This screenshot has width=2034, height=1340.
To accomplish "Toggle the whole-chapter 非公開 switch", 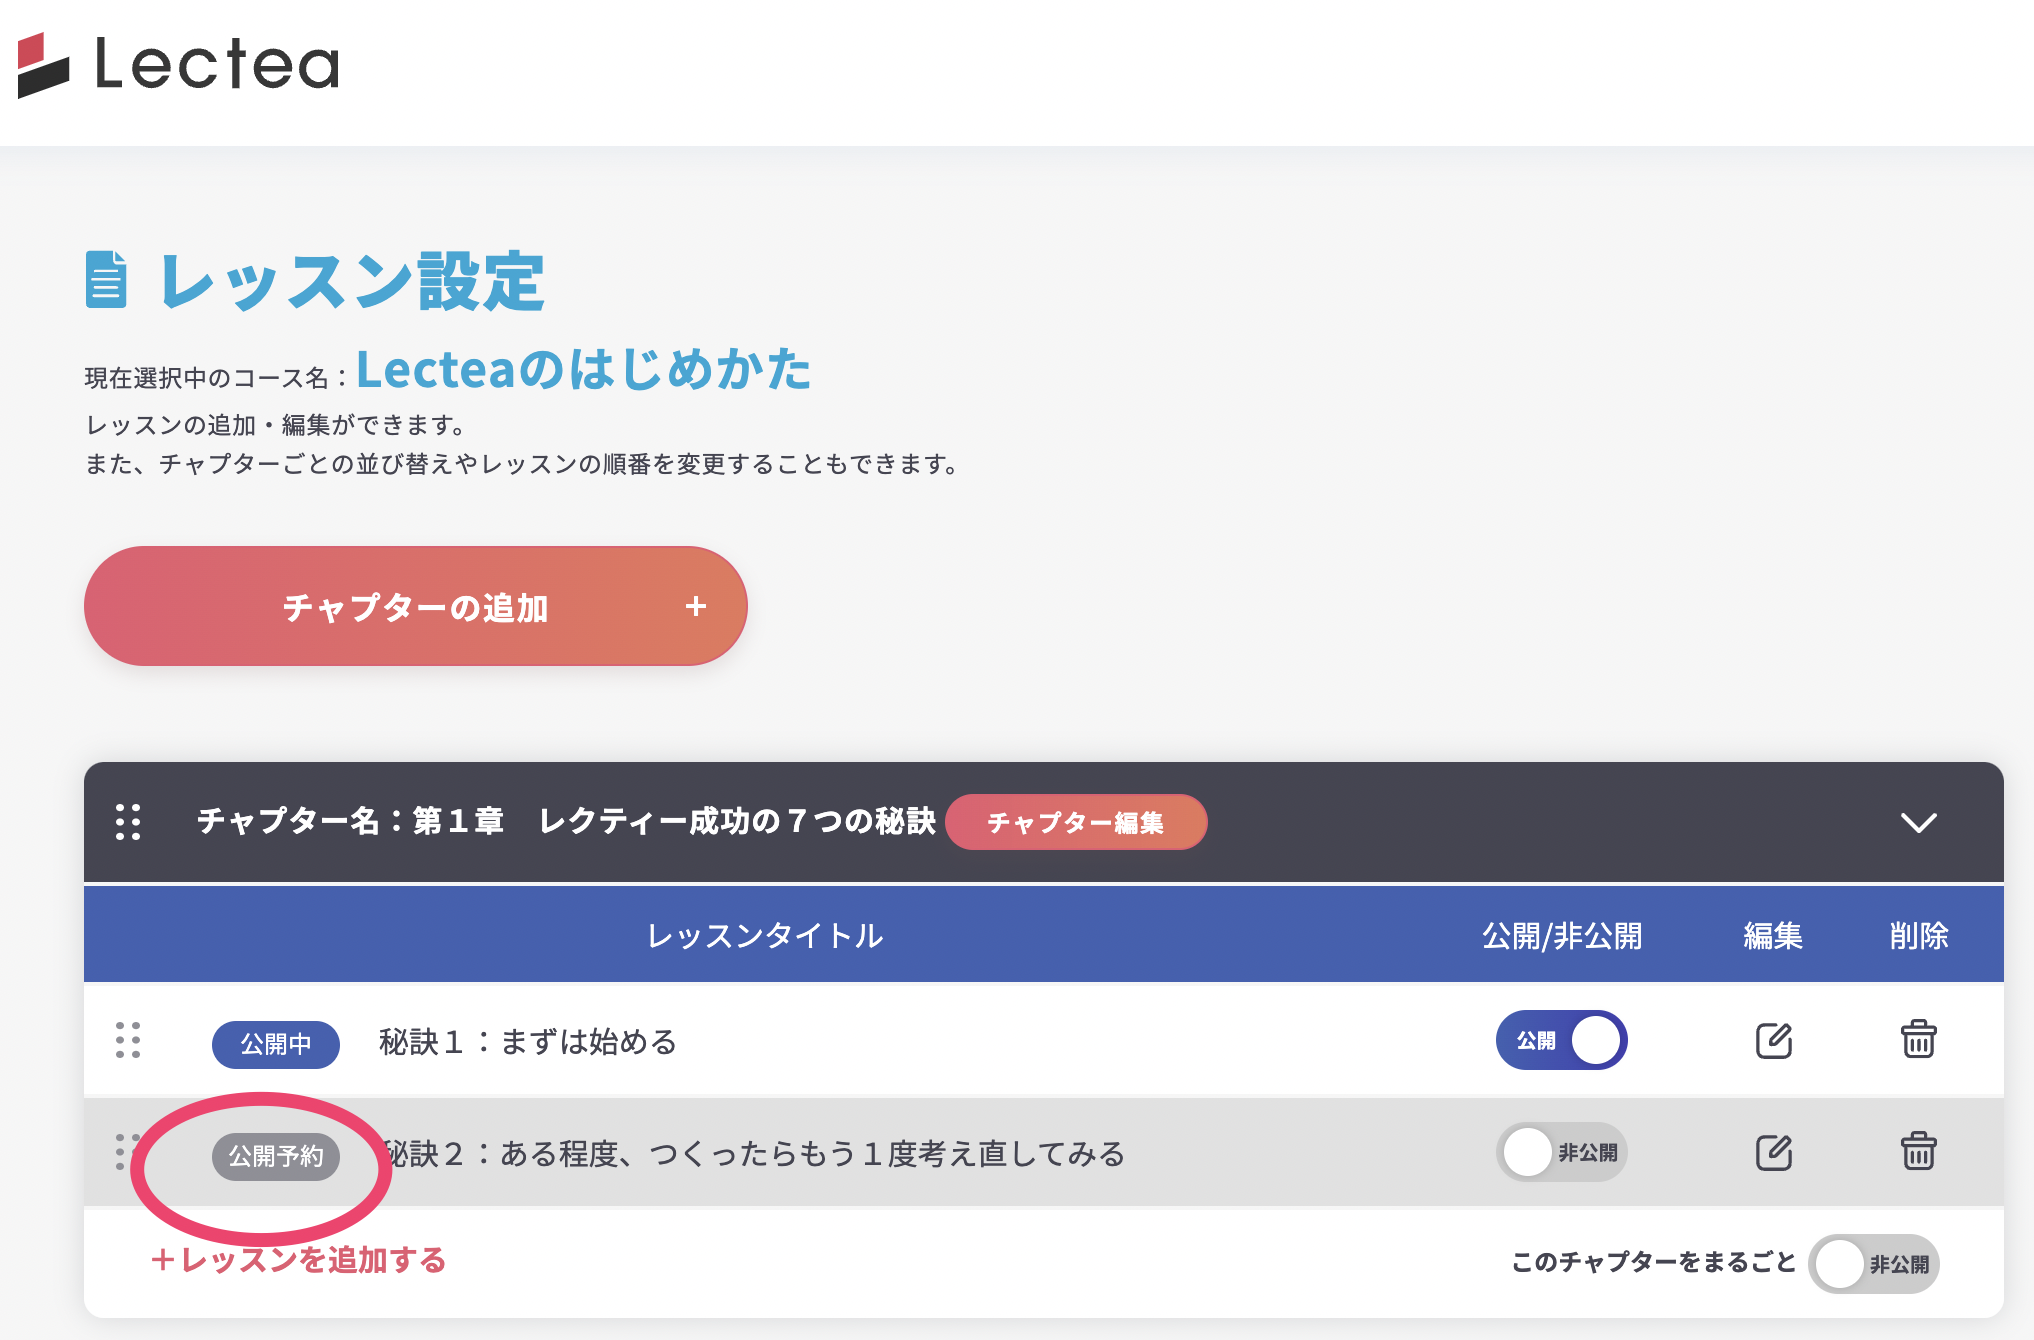I will (1873, 1264).
